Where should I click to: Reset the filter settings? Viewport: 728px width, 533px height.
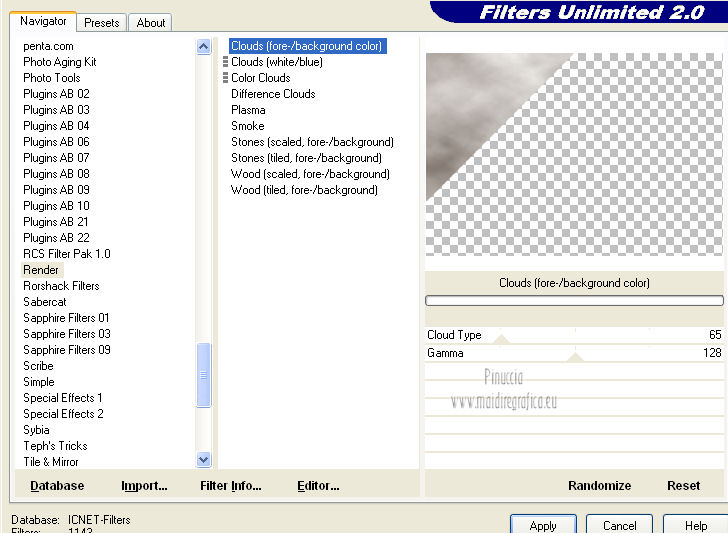pos(683,486)
